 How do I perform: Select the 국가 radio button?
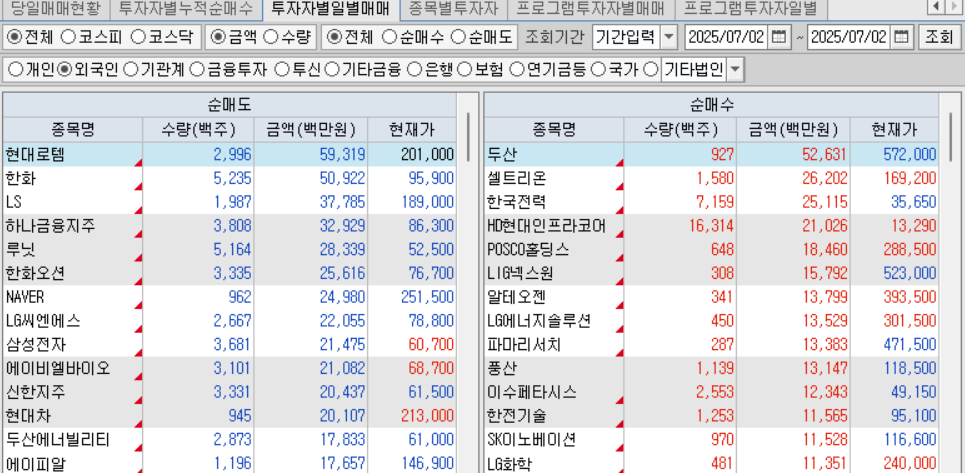(598, 70)
